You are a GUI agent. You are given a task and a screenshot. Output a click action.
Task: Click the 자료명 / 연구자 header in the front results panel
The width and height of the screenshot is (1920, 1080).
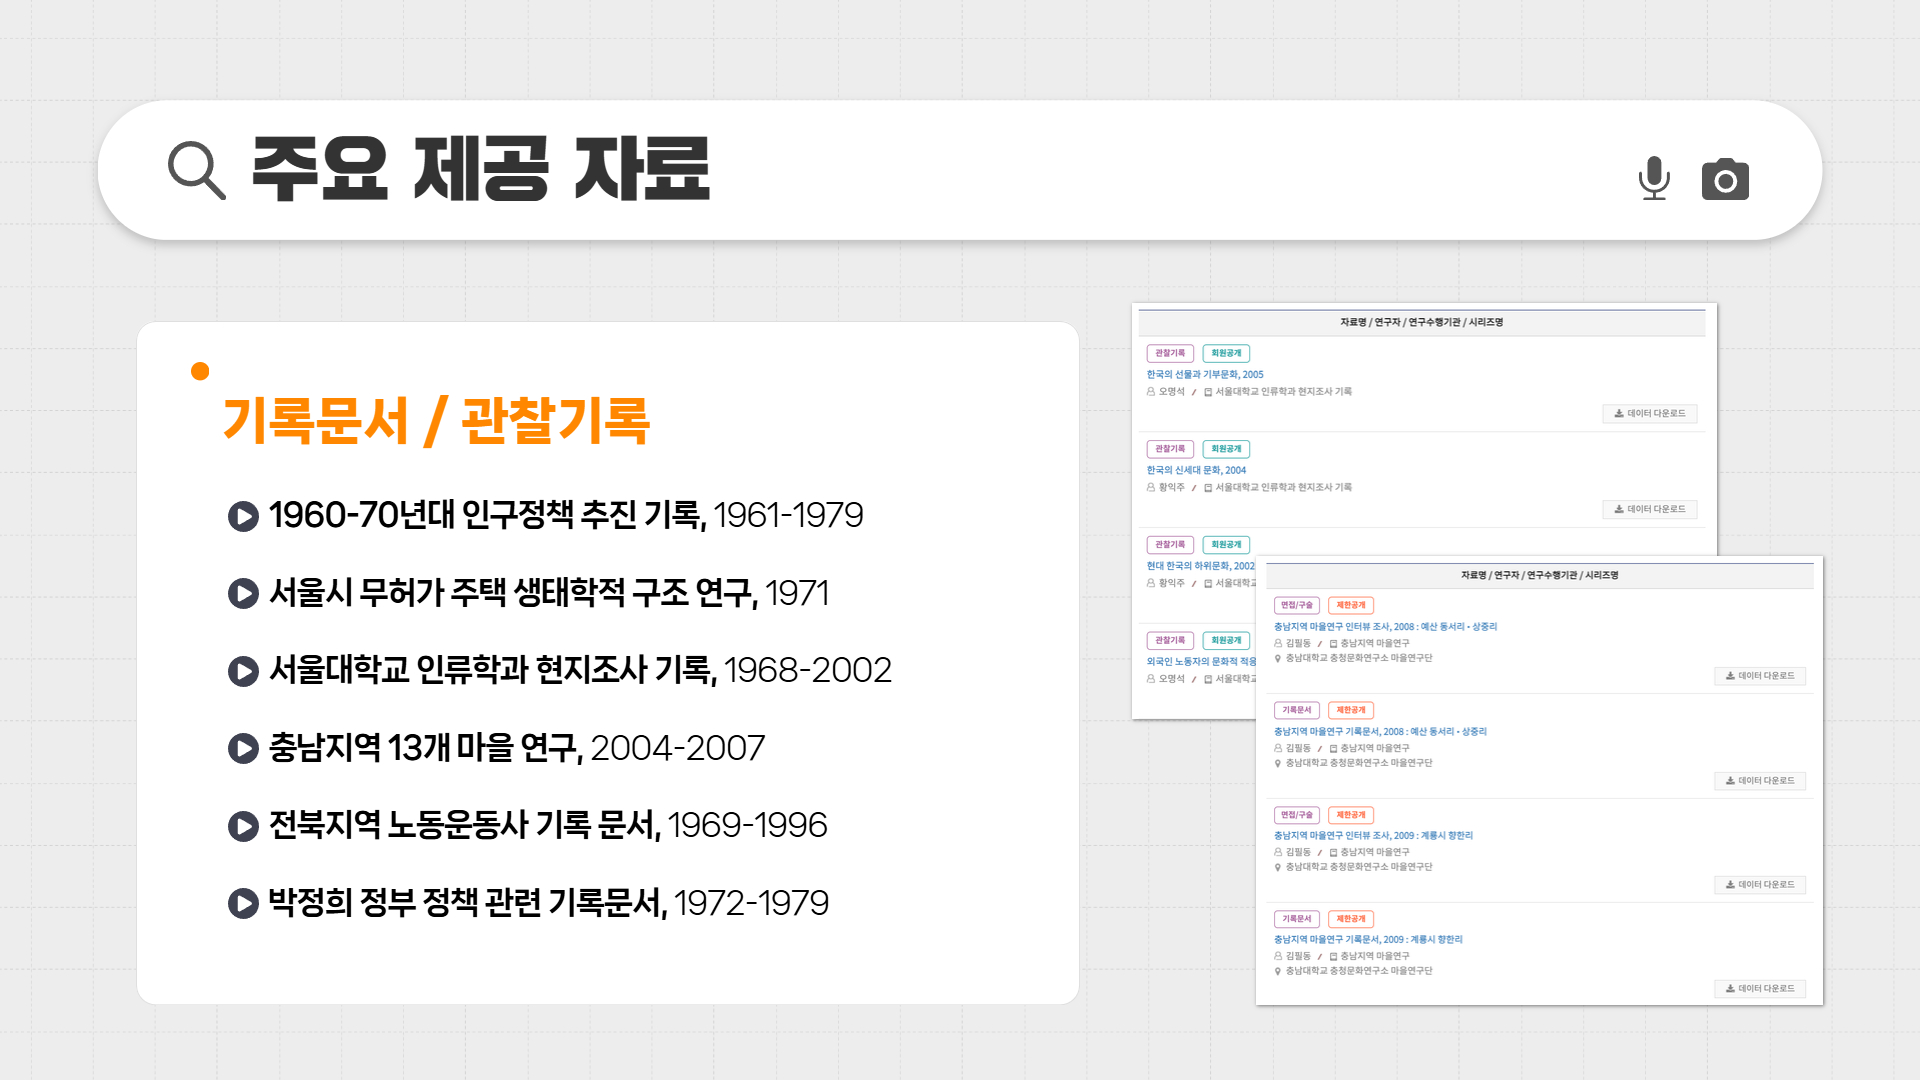tap(1540, 576)
